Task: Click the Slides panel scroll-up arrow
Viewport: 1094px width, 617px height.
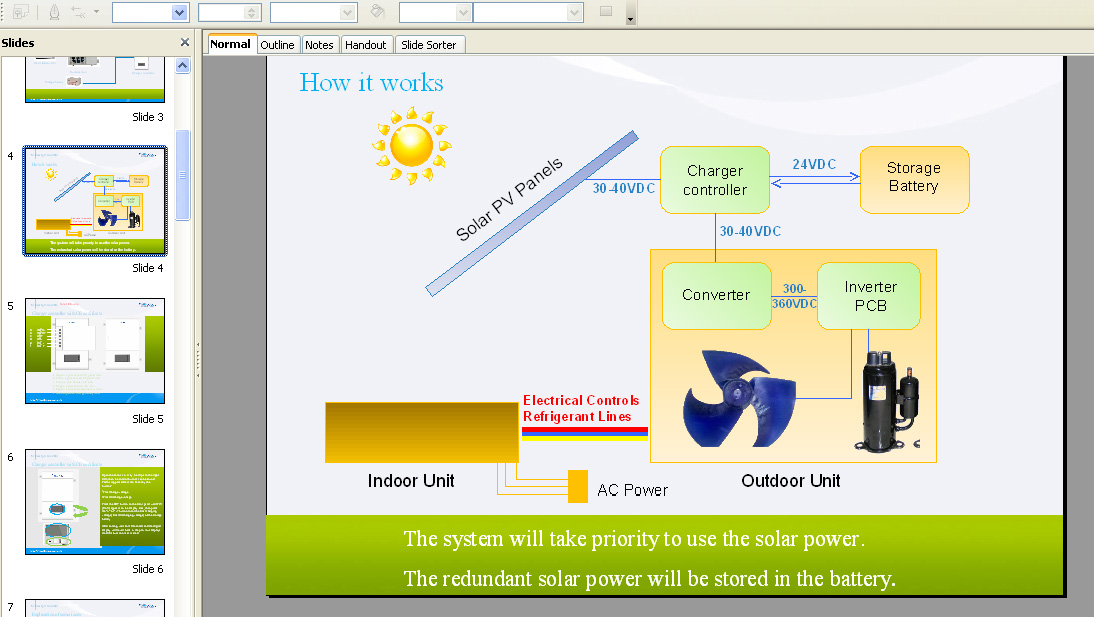Action: point(183,65)
